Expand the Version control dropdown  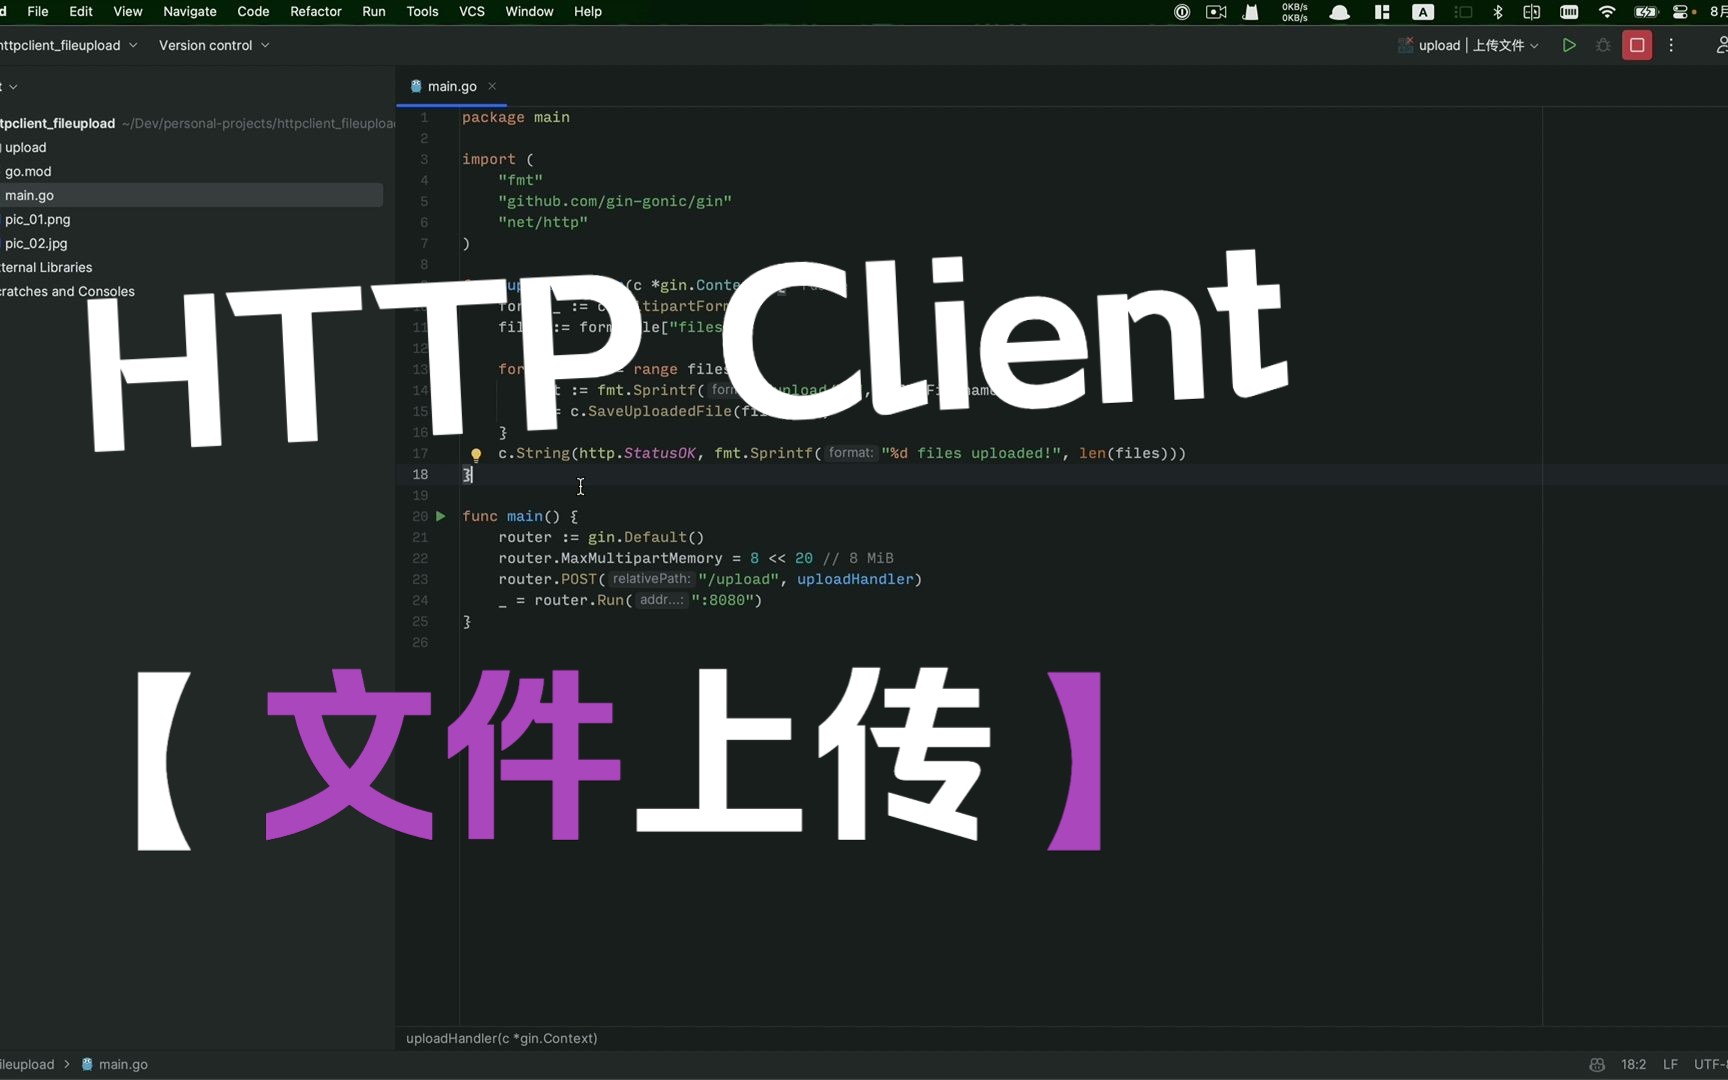213,45
